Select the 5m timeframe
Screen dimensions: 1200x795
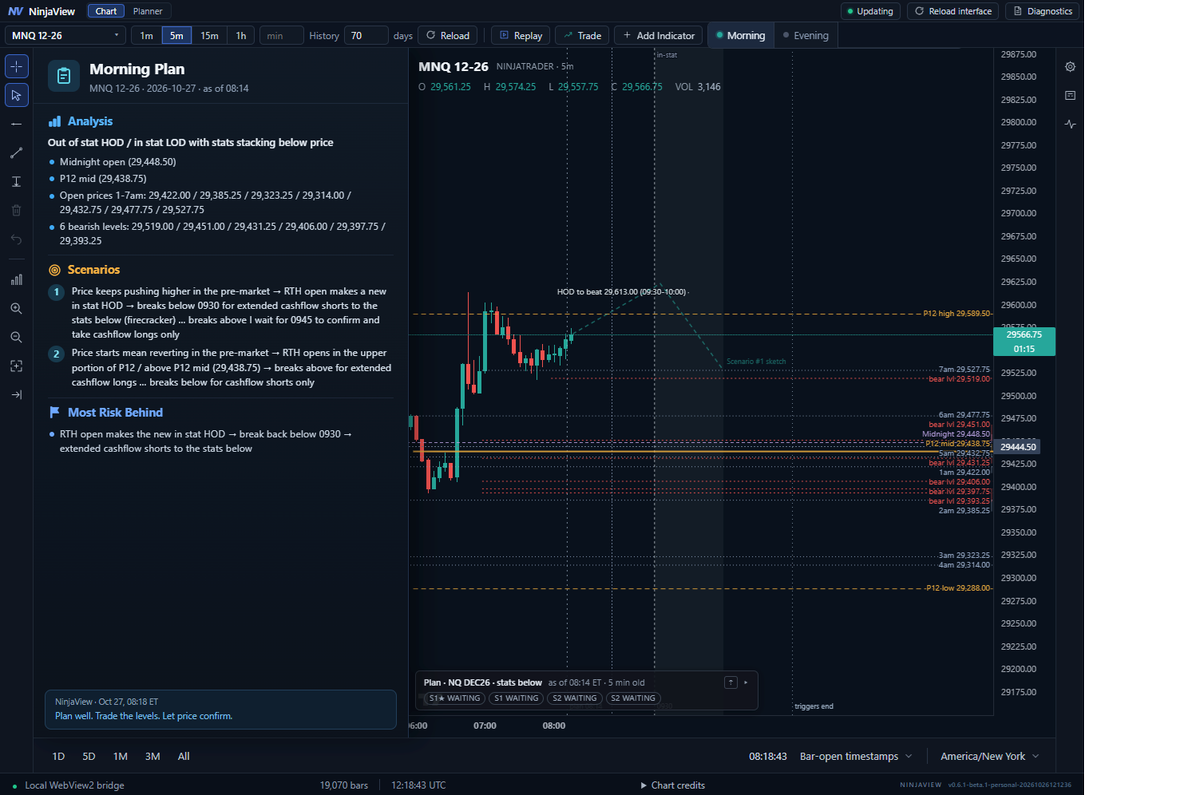tap(176, 35)
